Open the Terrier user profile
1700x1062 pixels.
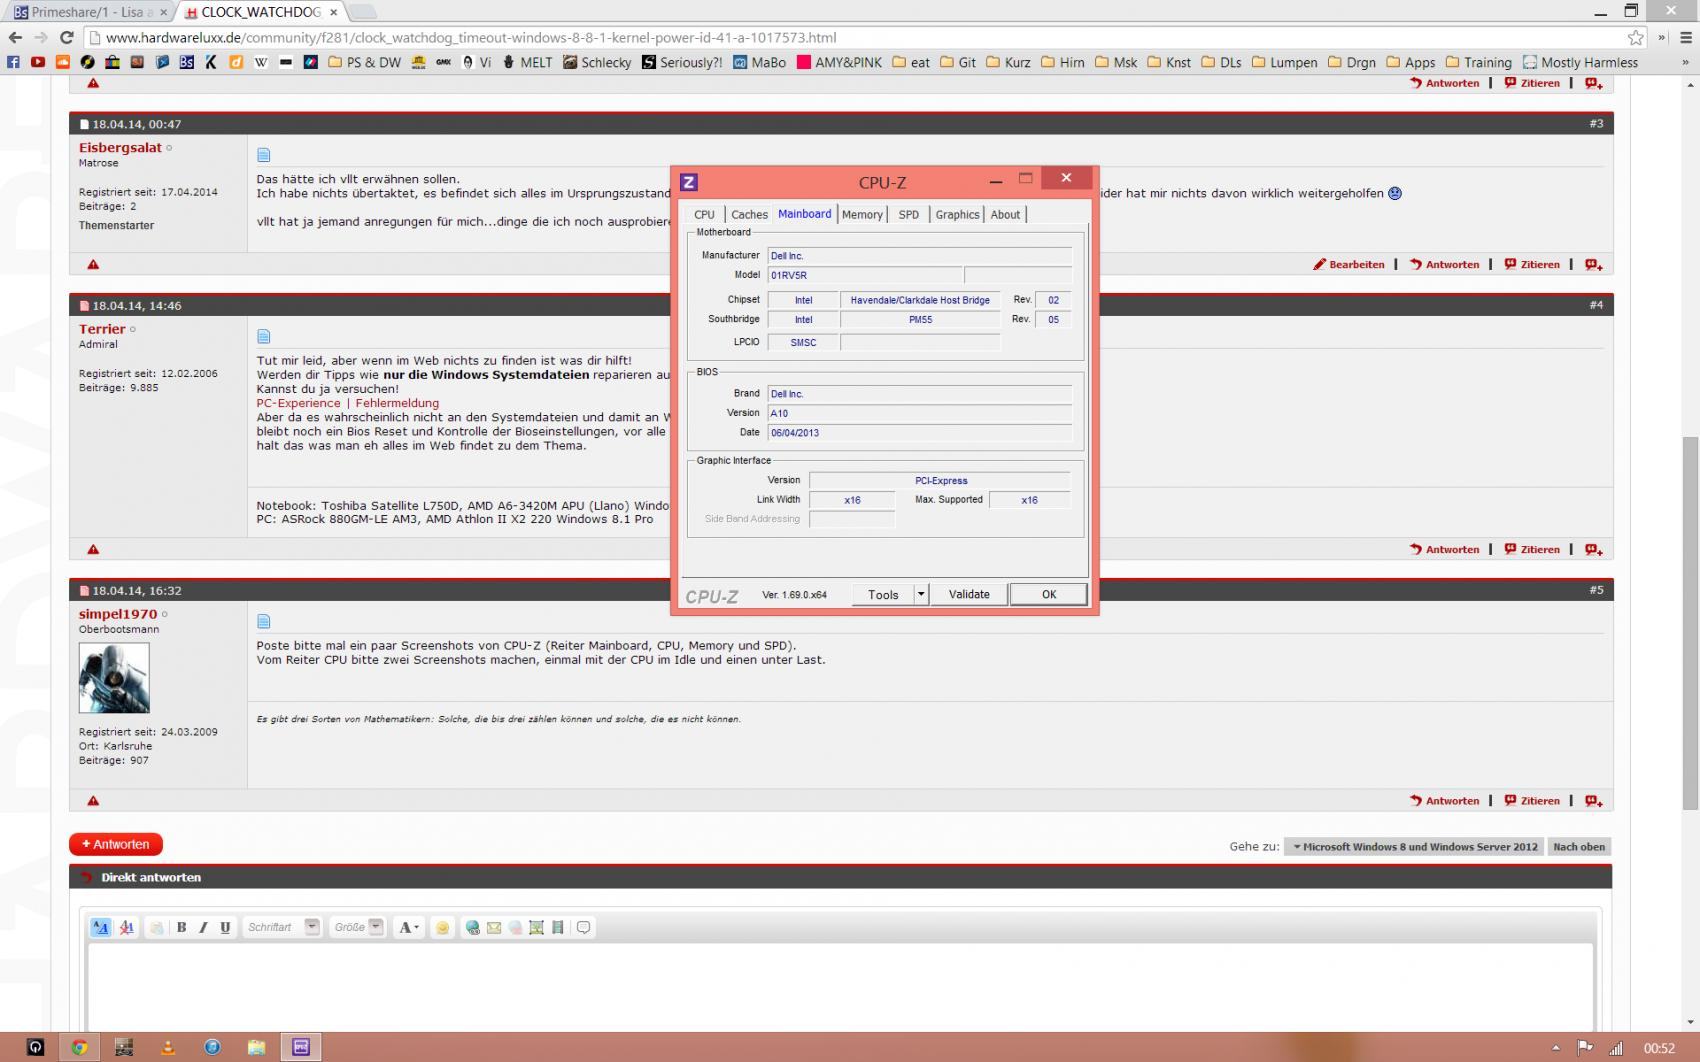point(102,329)
